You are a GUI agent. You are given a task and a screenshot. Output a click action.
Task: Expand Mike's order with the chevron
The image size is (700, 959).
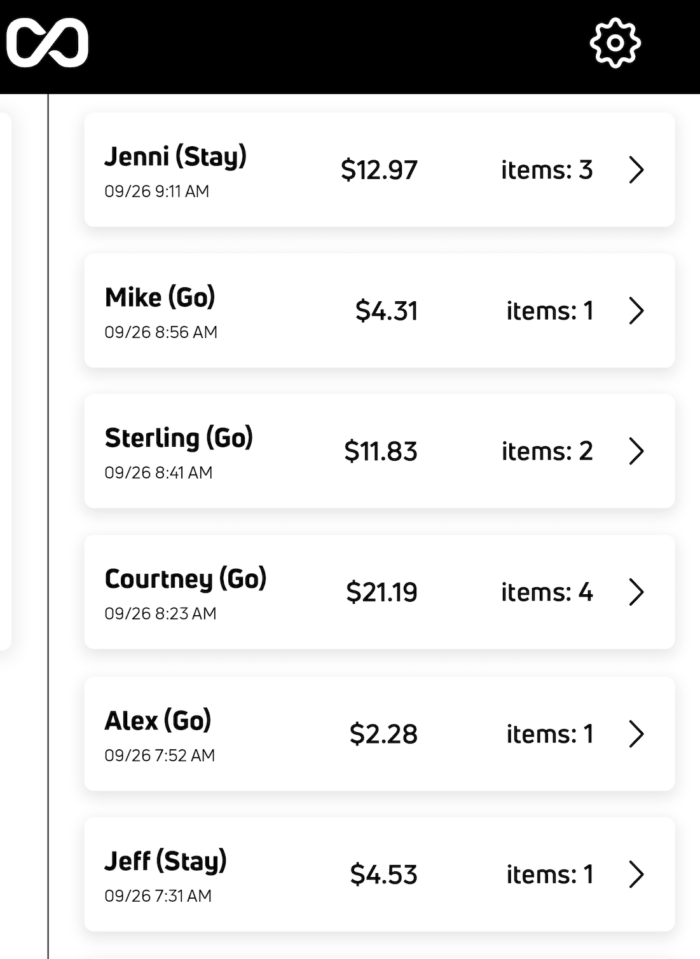tap(637, 311)
